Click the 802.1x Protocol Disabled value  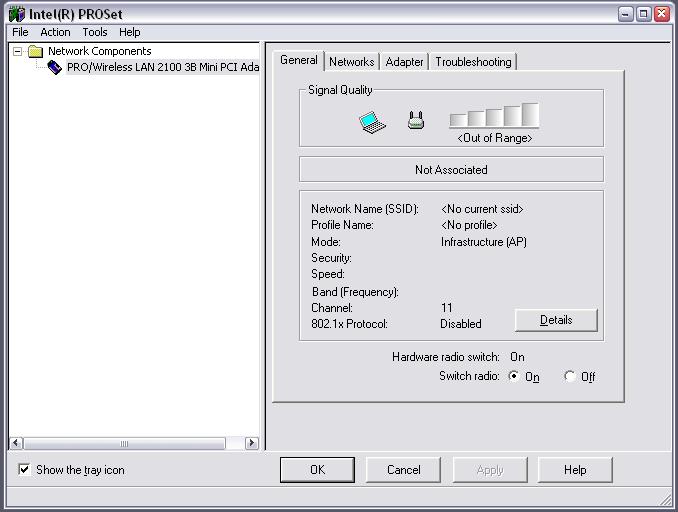[x=461, y=324]
